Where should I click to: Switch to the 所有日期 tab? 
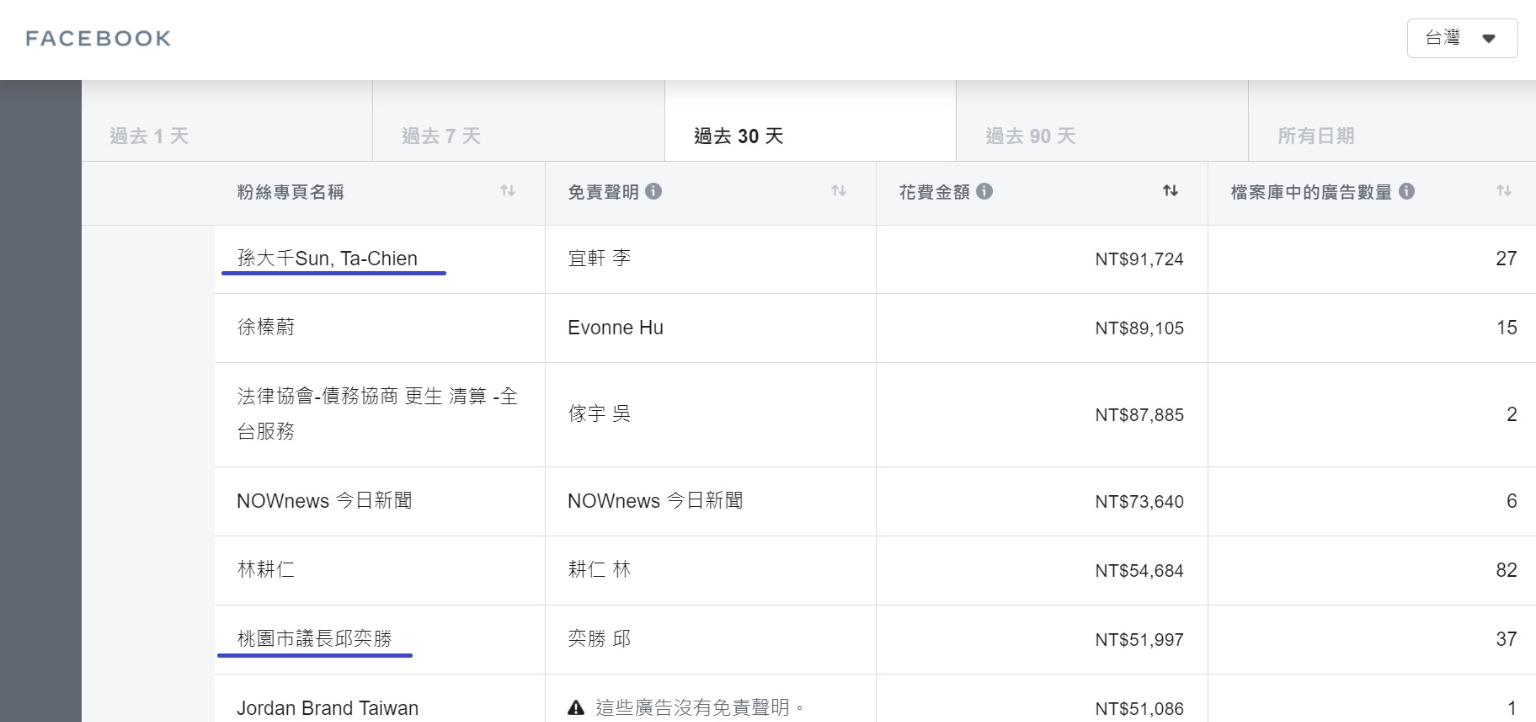pos(1315,136)
